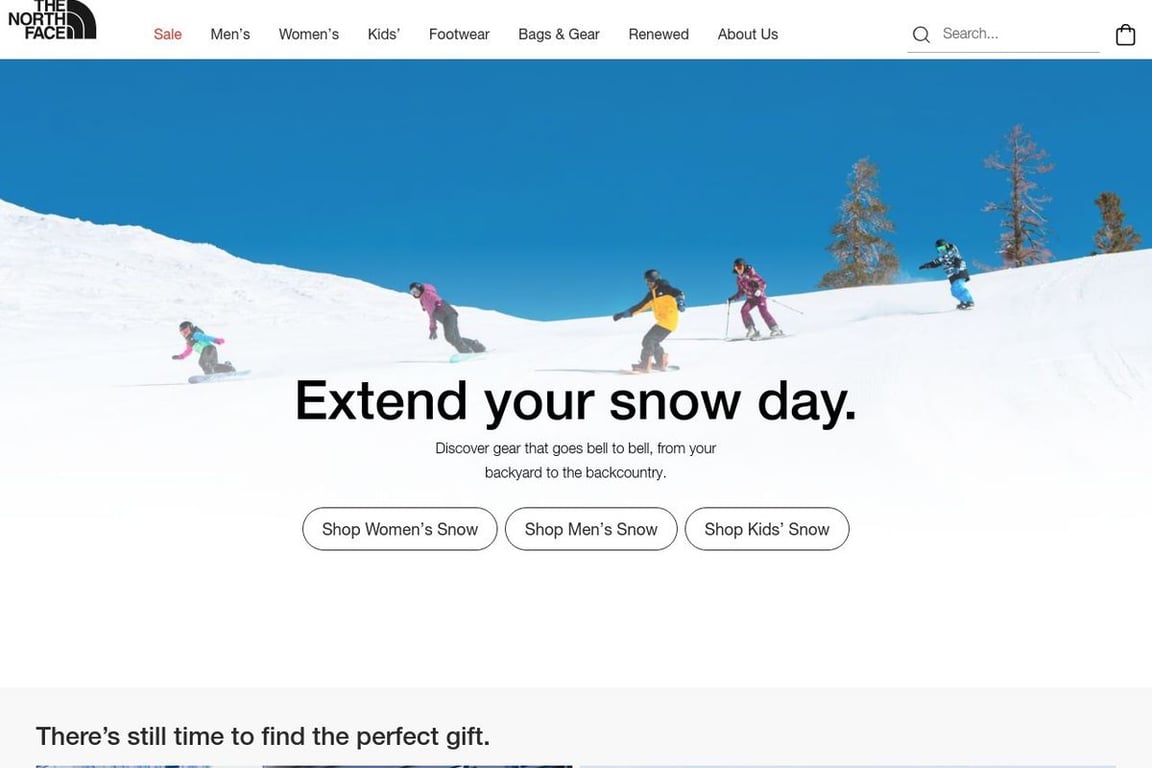Screen dimensions: 1152x768
Task: Open the Sale menu item
Action: (x=168, y=35)
